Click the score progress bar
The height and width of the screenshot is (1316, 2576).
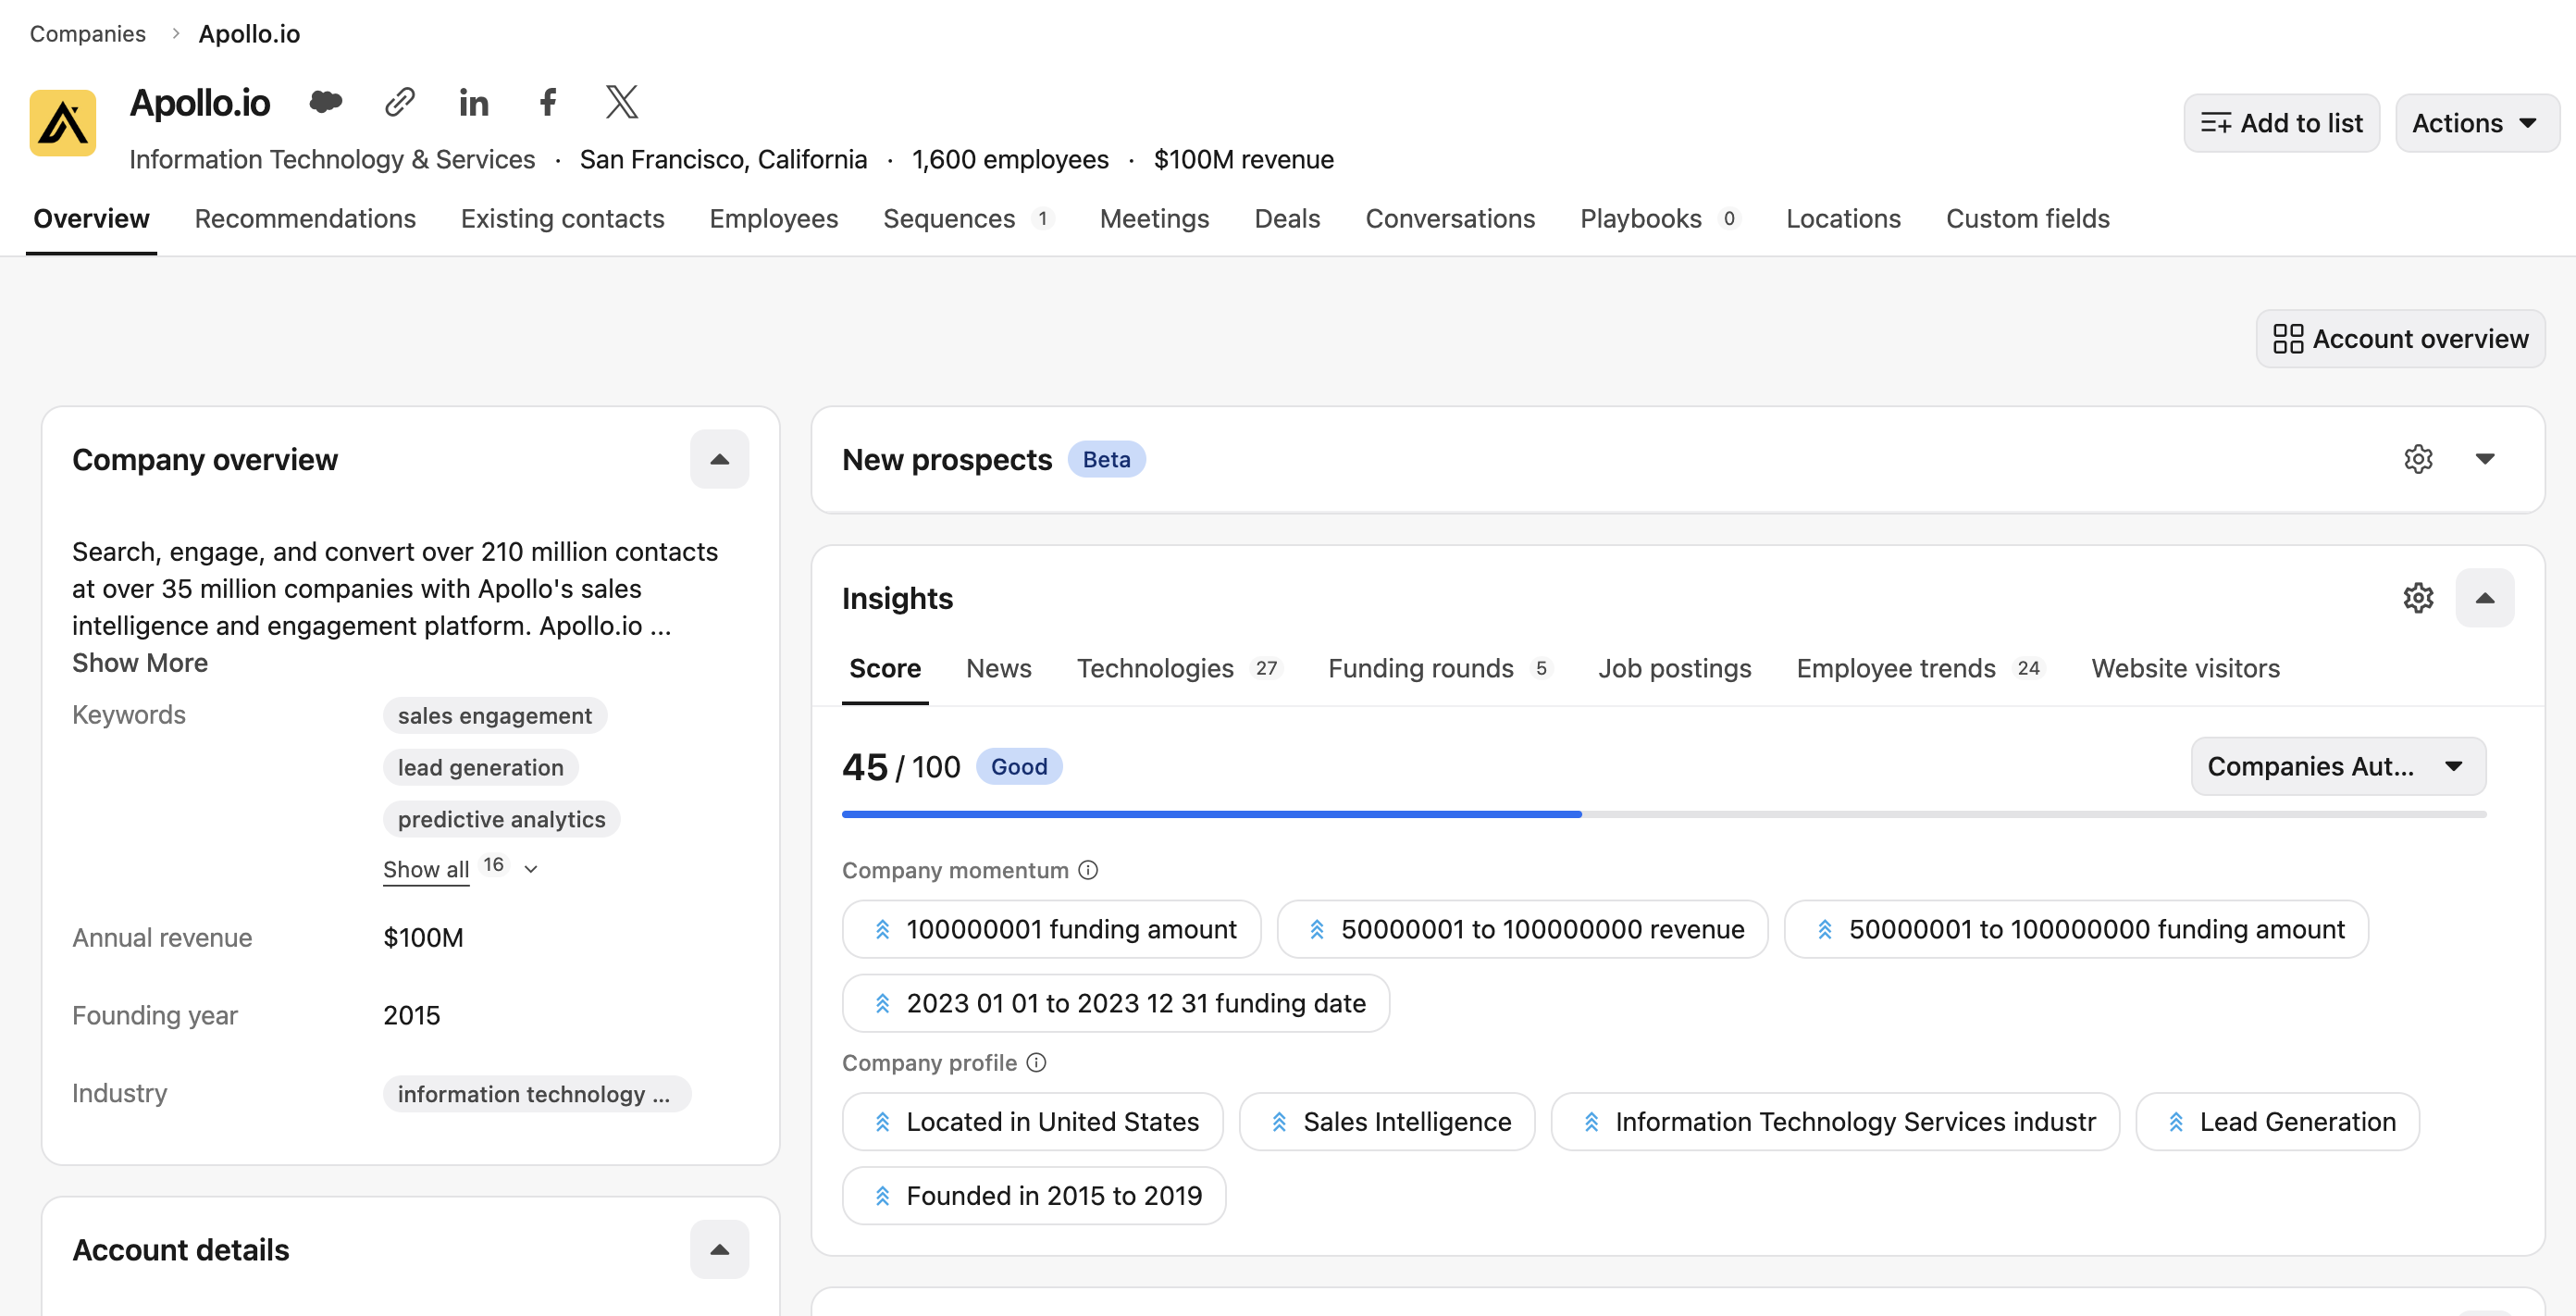click(1663, 814)
